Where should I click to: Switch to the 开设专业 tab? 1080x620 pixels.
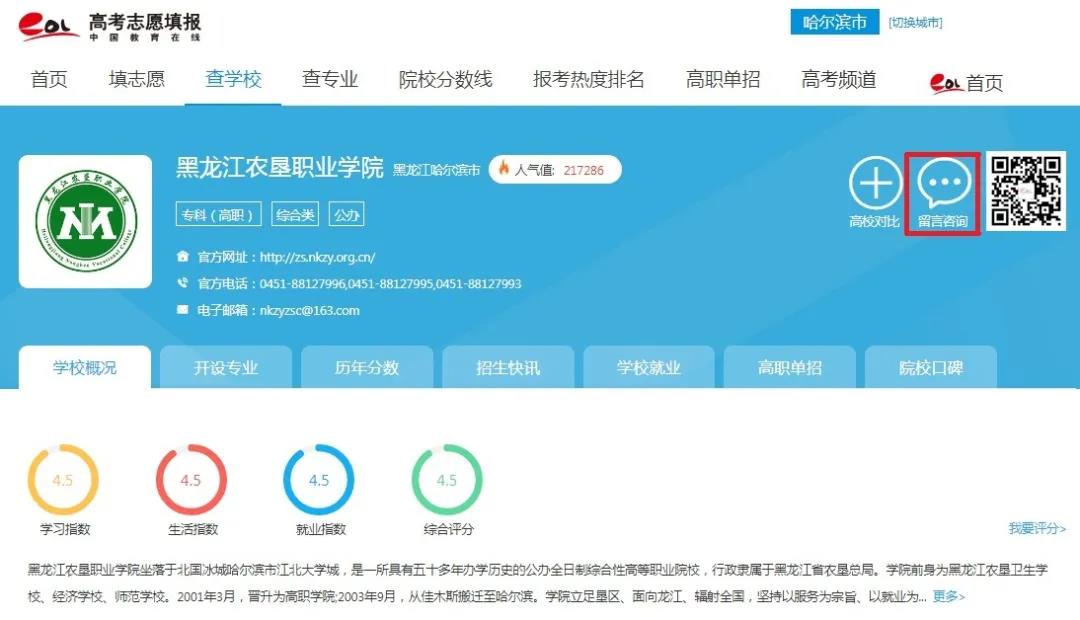coord(226,367)
